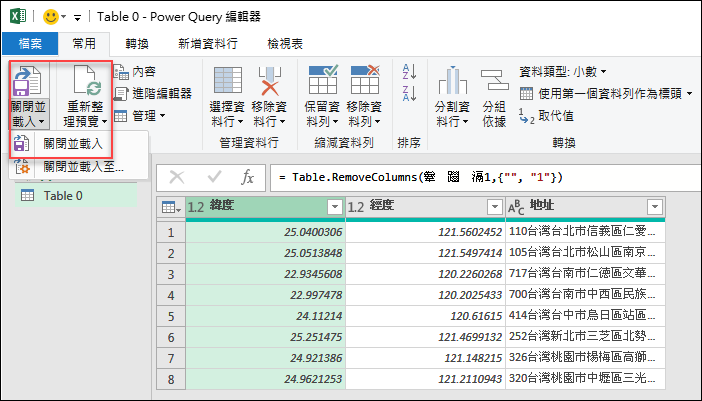Open the 進階編輯器

[x=152, y=93]
